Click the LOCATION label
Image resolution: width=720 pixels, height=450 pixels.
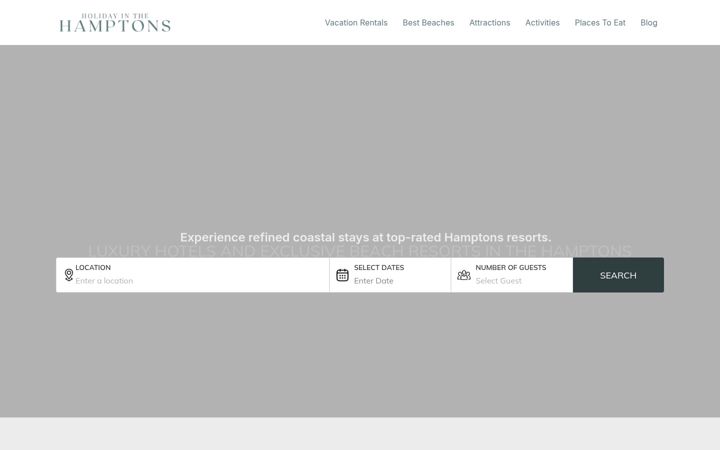(x=93, y=267)
